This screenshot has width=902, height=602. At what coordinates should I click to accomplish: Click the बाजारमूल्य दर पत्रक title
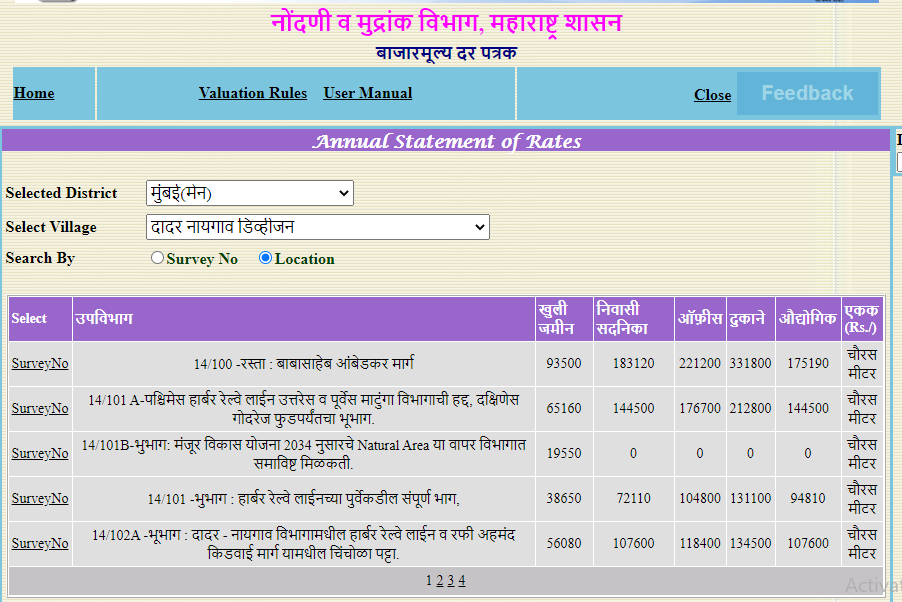point(446,53)
